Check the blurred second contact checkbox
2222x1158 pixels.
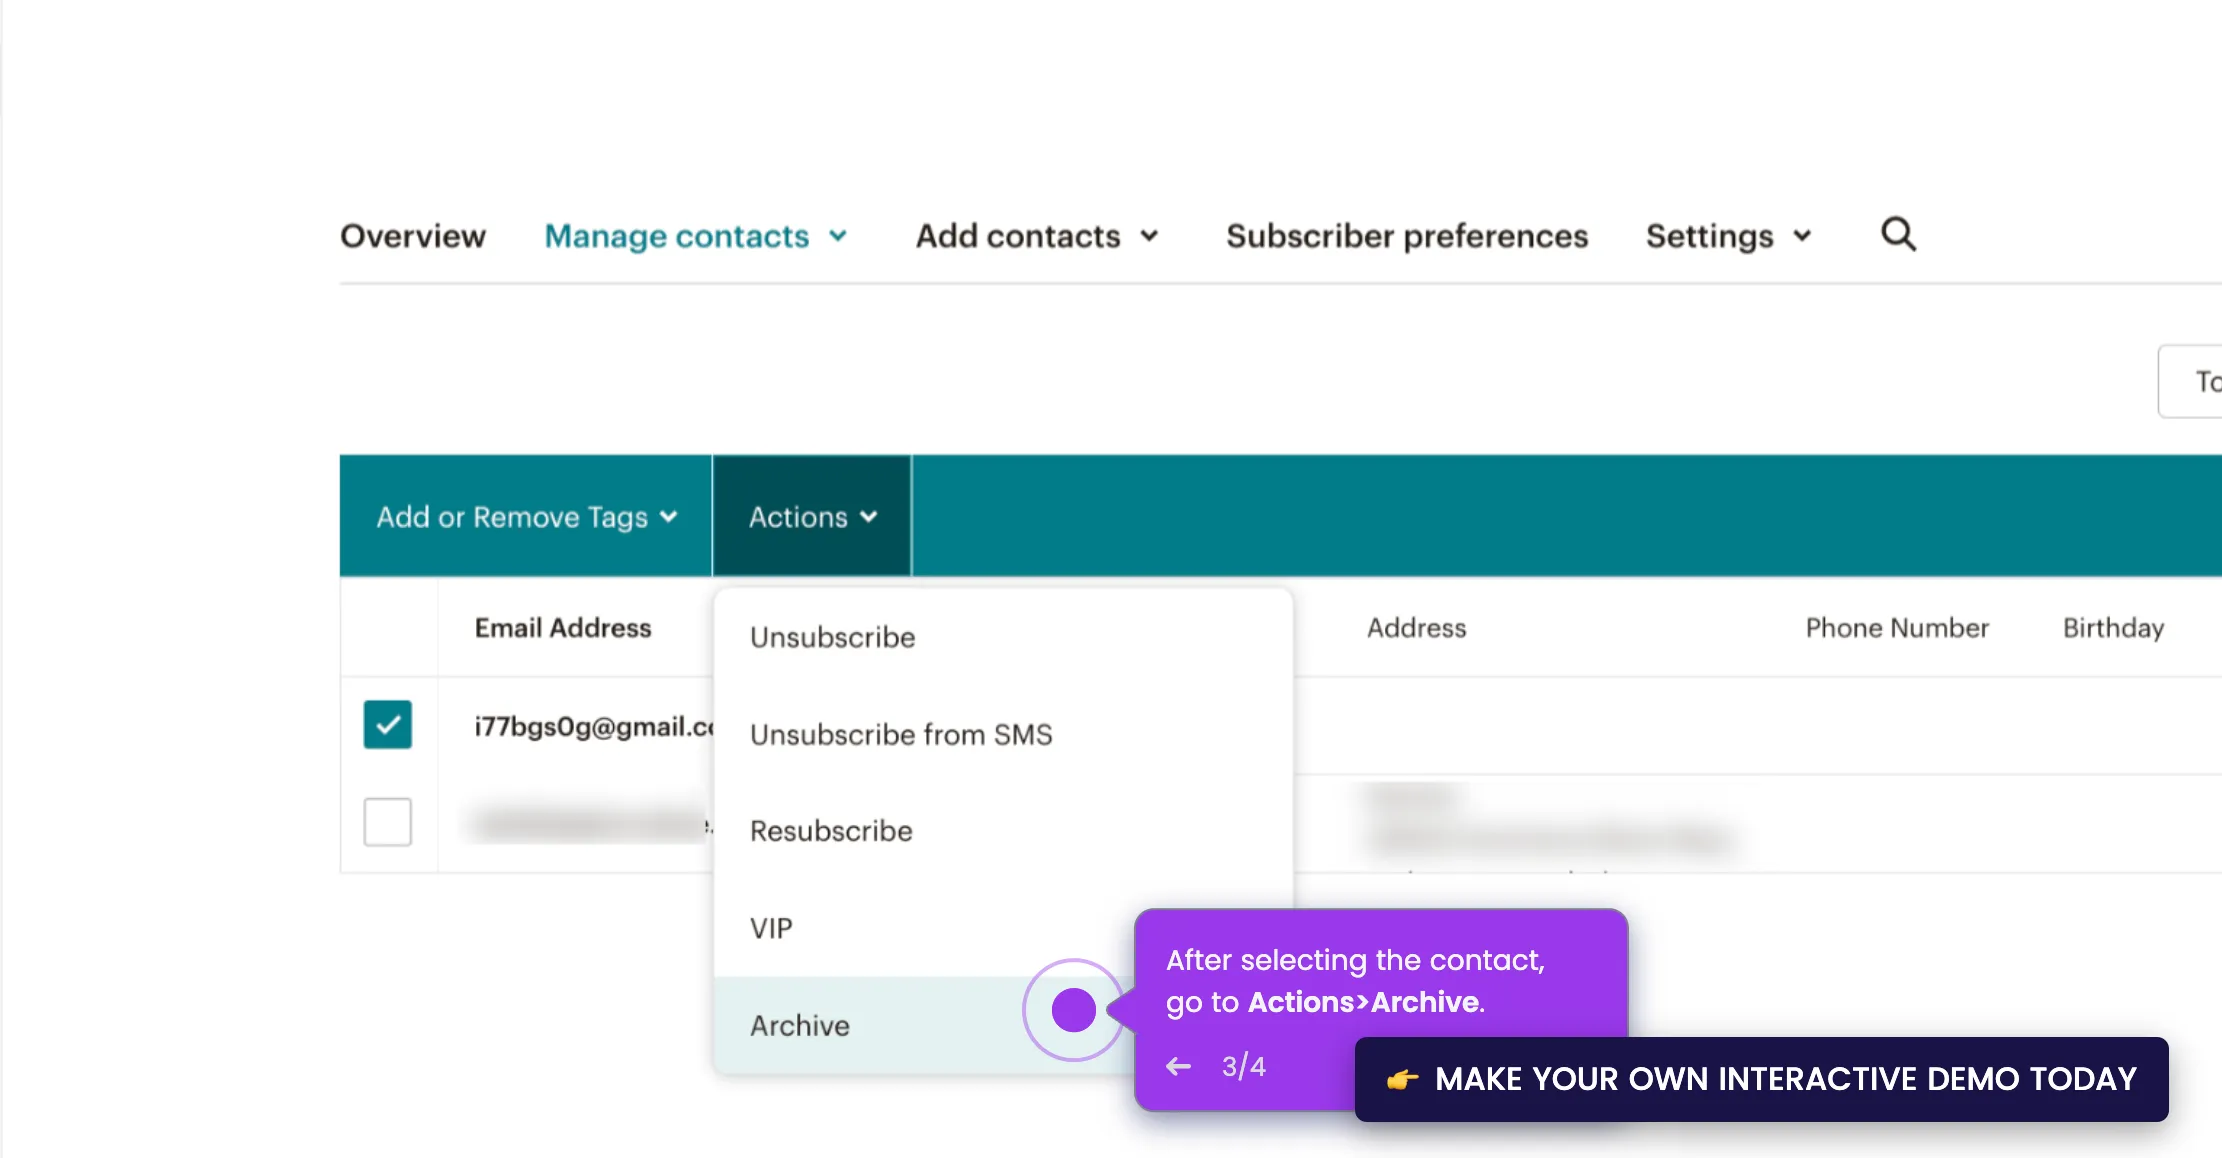click(x=388, y=822)
